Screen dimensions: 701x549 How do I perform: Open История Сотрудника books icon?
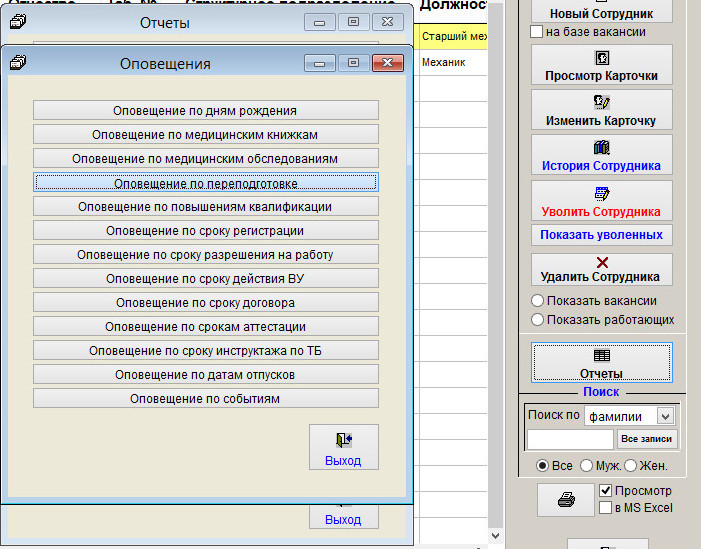tap(602, 147)
